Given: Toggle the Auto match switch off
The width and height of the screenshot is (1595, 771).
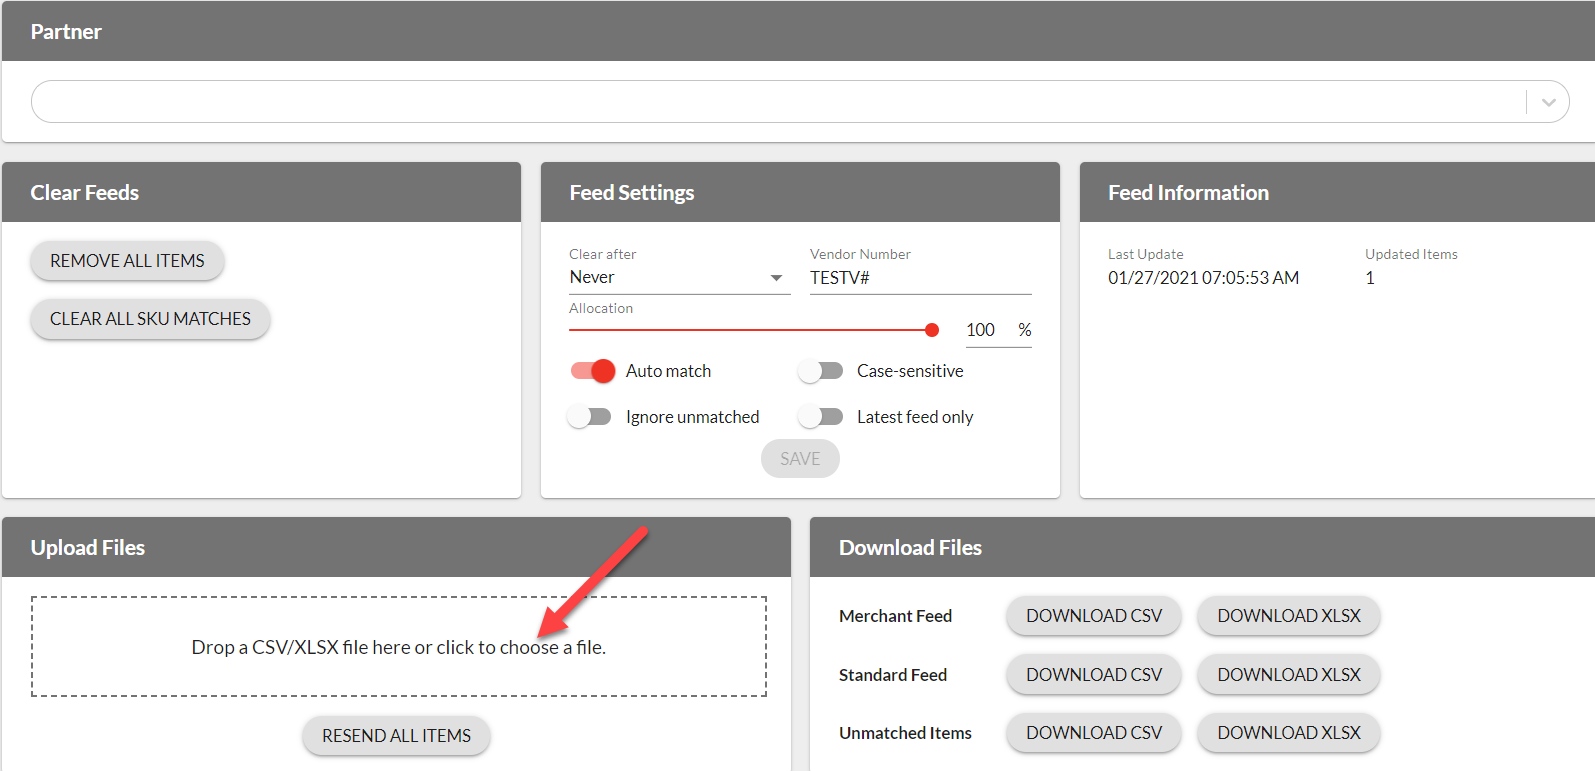Looking at the screenshot, I should point(593,371).
